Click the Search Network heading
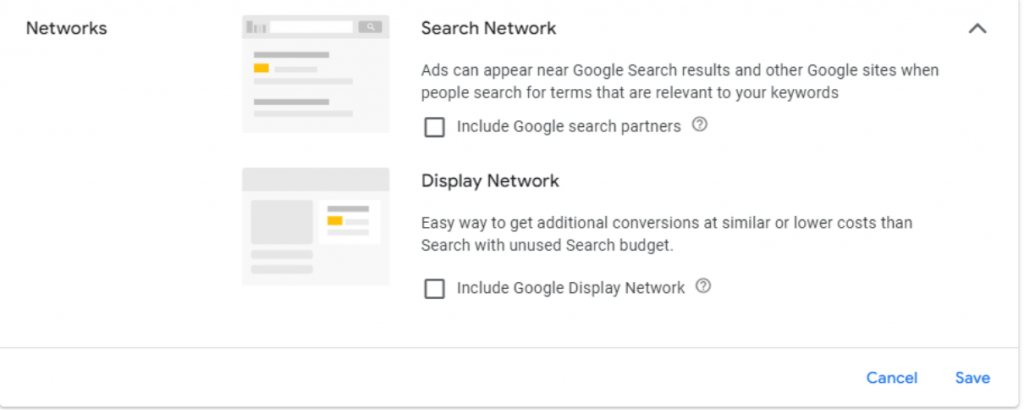Viewport: 1024px width, 410px height. tap(488, 28)
